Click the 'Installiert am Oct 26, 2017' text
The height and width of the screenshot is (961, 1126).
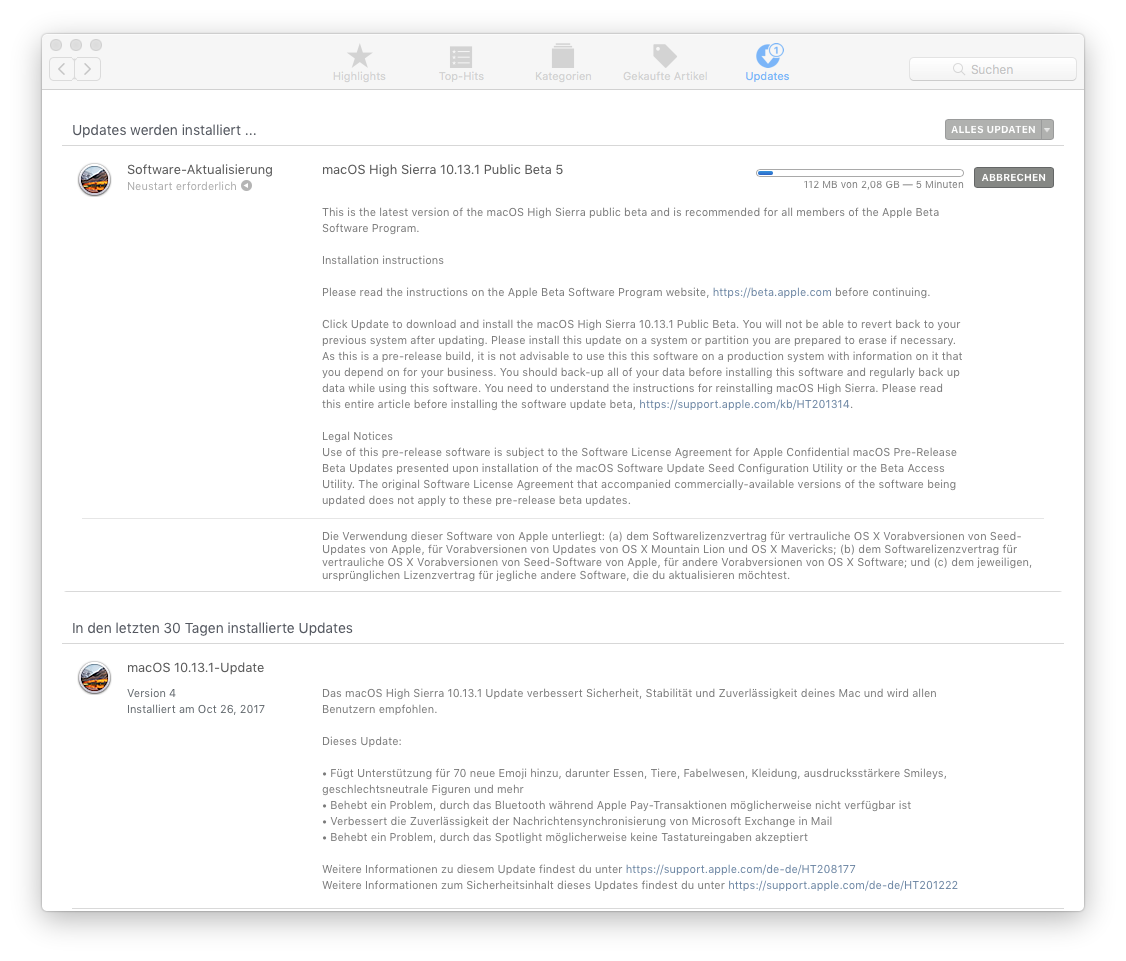coord(196,709)
